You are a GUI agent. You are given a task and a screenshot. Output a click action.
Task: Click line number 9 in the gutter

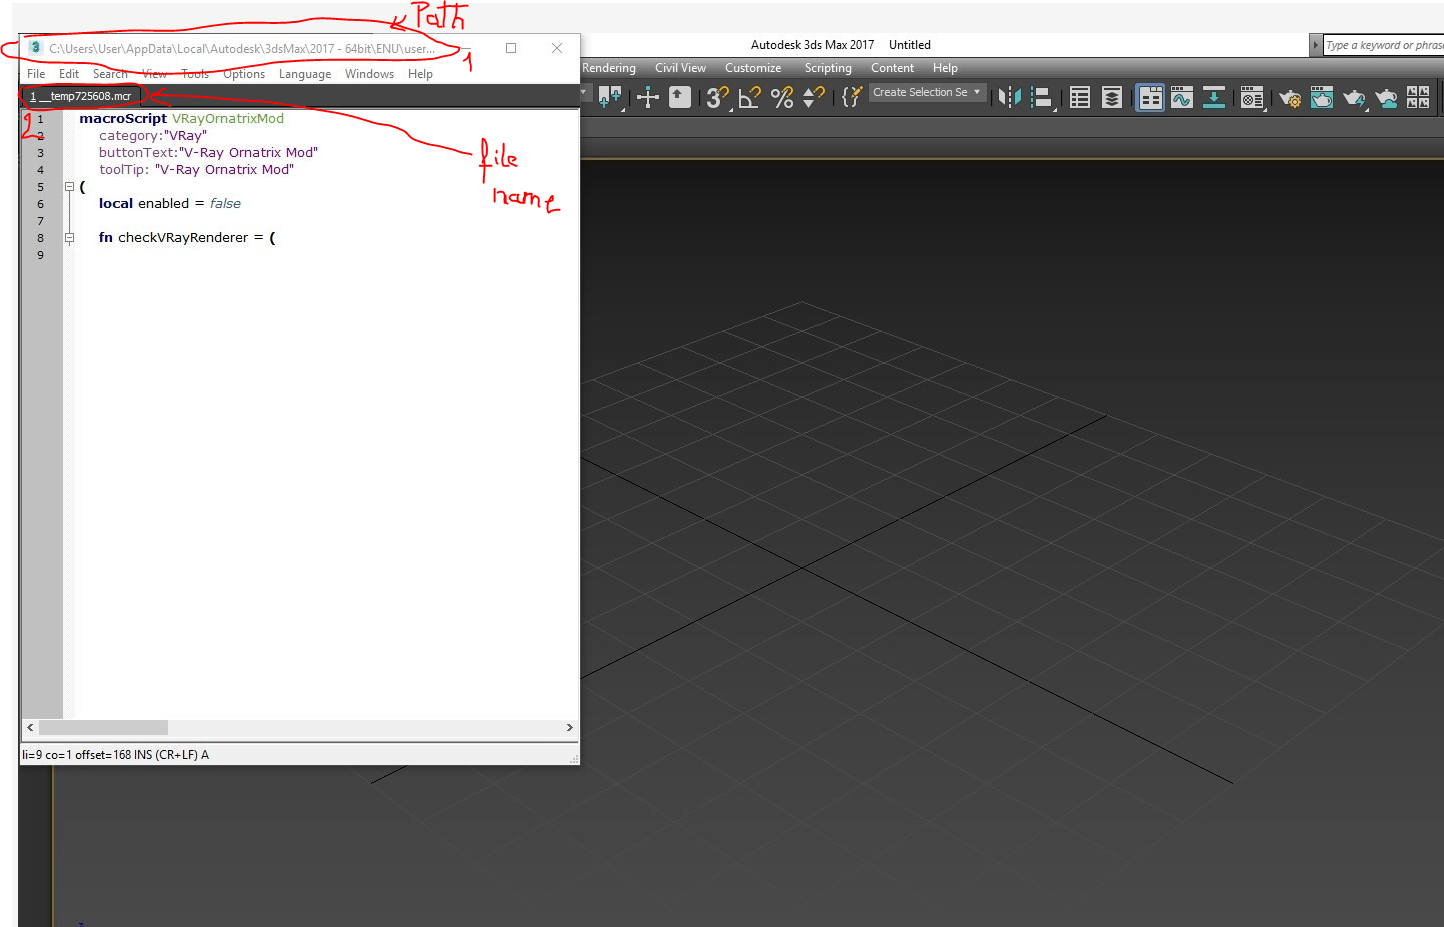click(41, 255)
